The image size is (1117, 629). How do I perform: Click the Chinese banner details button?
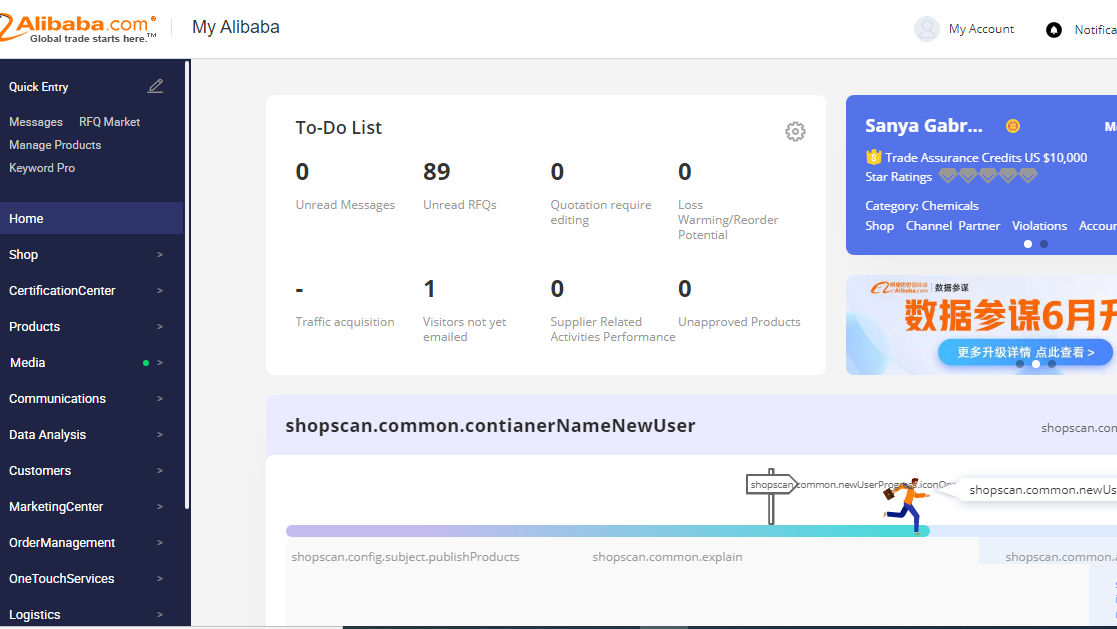1025,352
